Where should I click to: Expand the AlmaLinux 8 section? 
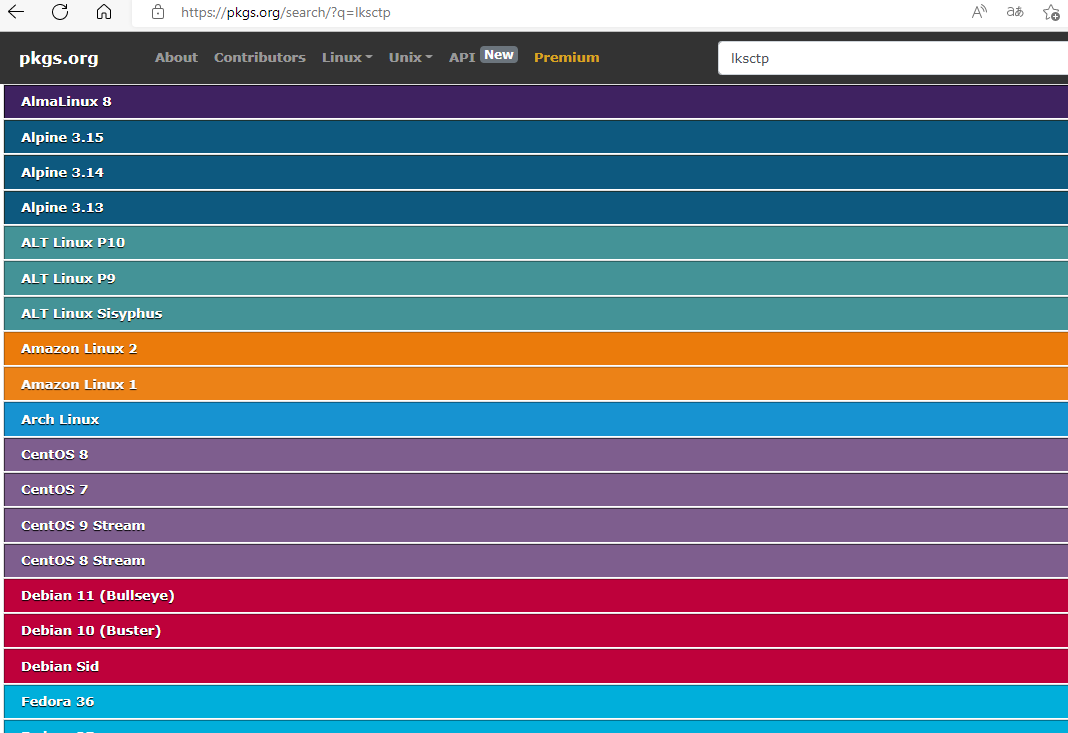[x=536, y=102]
